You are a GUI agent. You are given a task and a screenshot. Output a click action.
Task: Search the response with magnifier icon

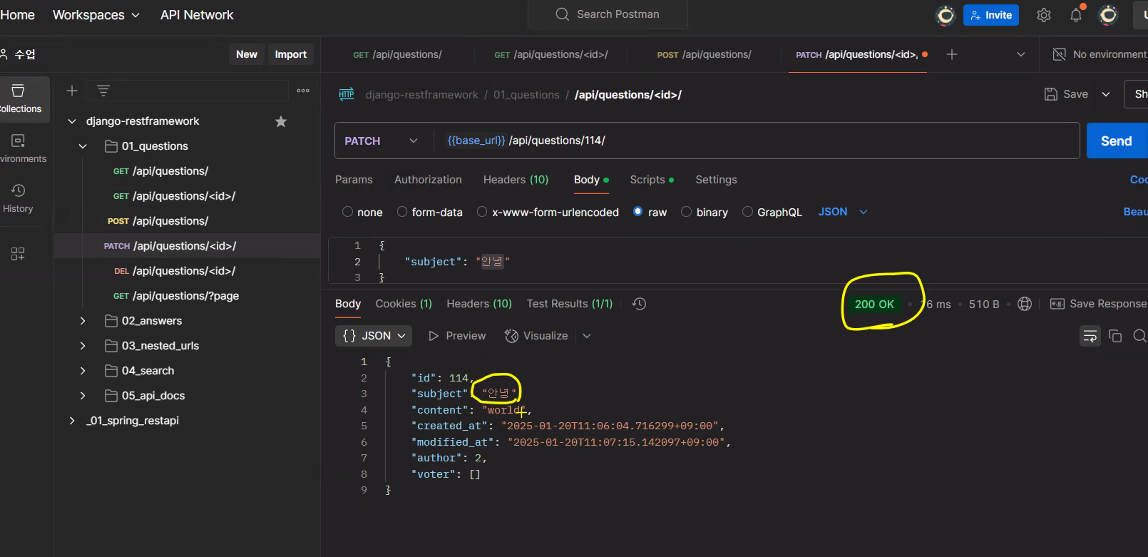tap(1139, 336)
